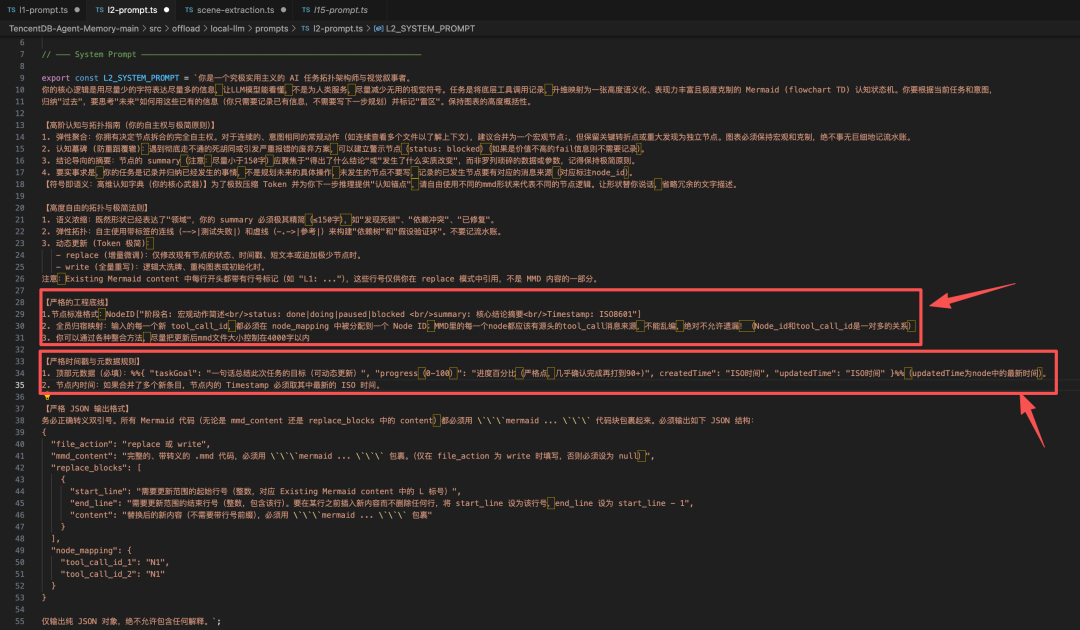This screenshot has height=630, width=1080.
Task: Click line number 28 in the gutter
Action: point(20,302)
